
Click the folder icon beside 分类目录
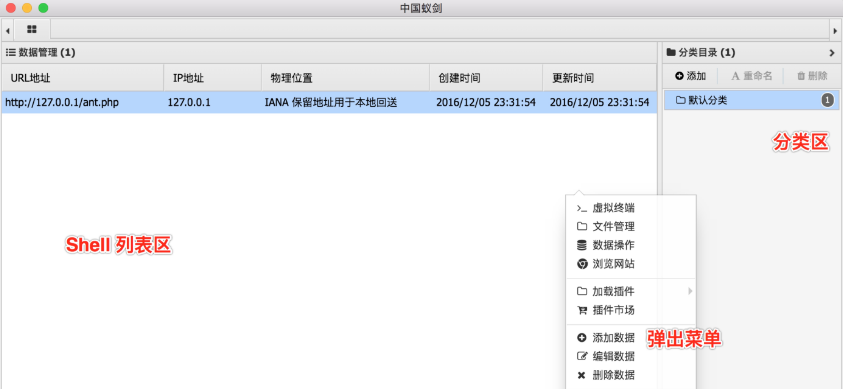(x=671, y=53)
